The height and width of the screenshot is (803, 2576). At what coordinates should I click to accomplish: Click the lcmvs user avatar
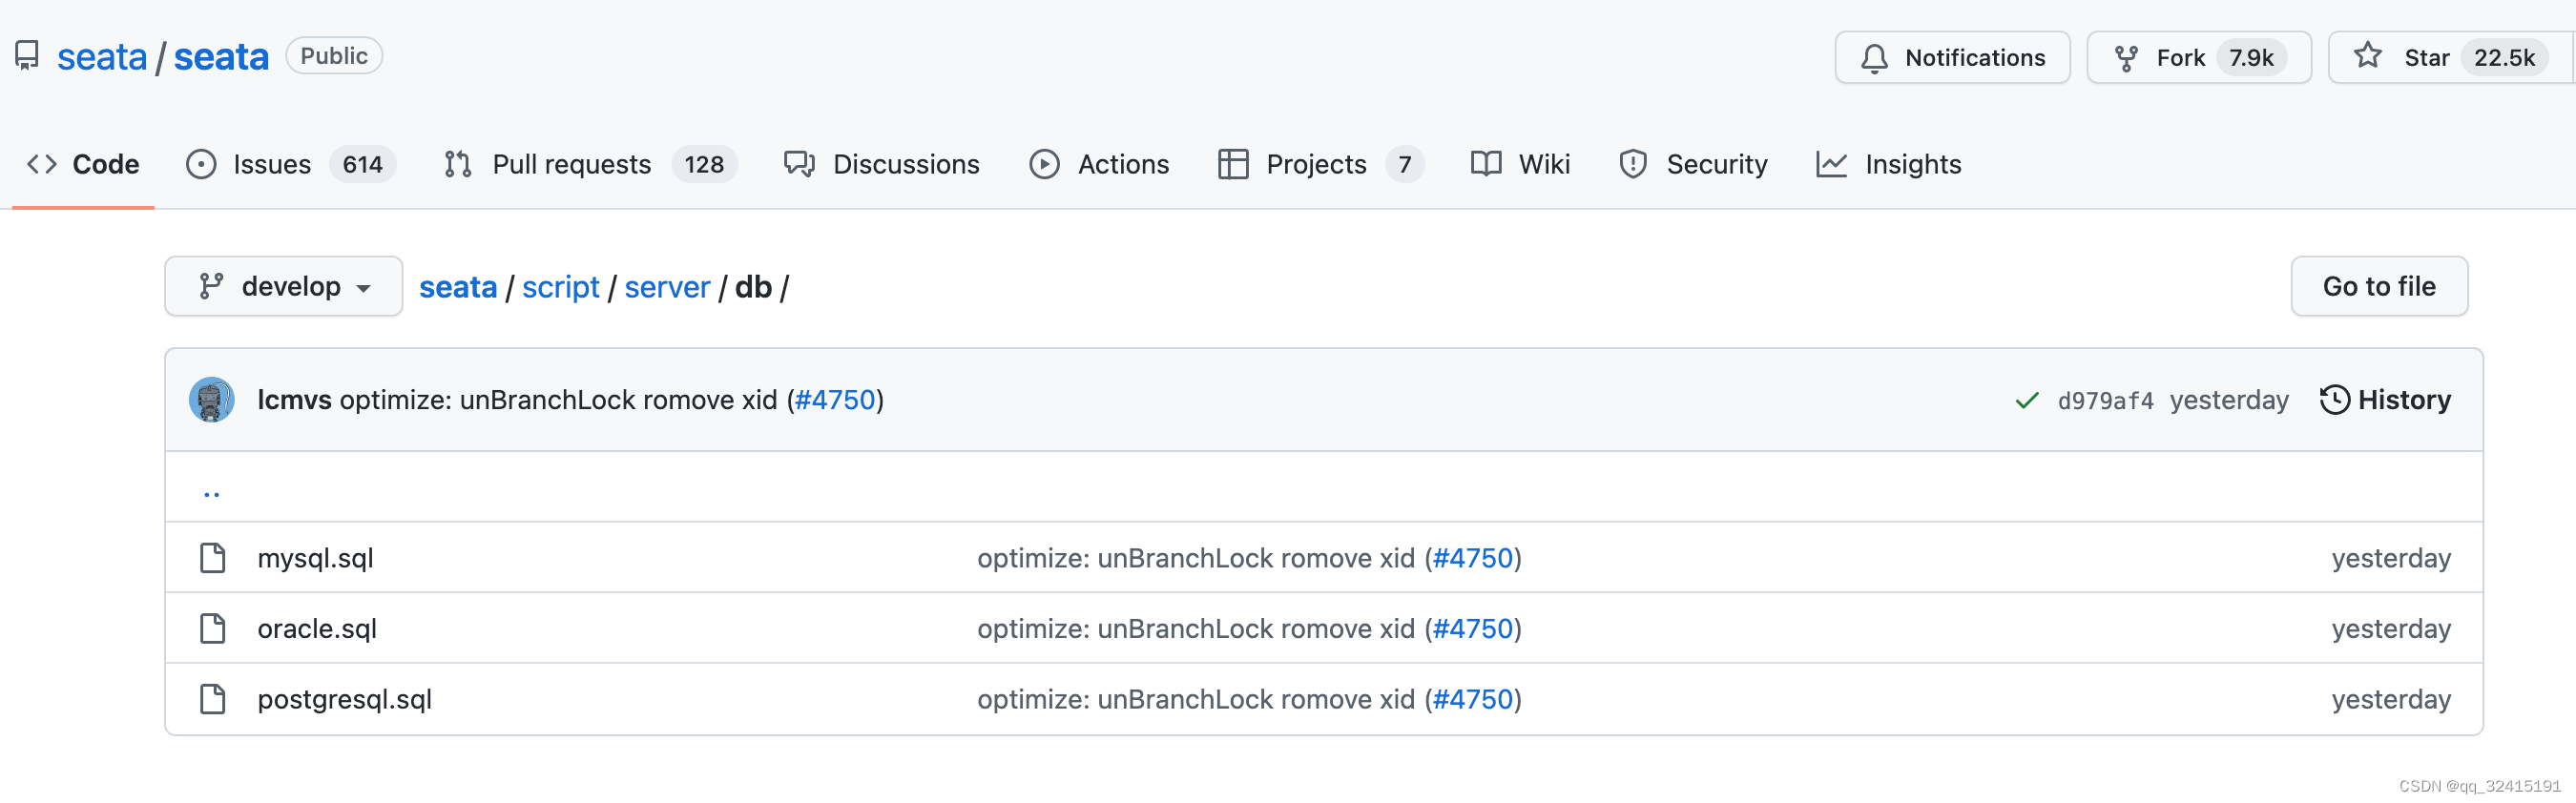coord(211,400)
